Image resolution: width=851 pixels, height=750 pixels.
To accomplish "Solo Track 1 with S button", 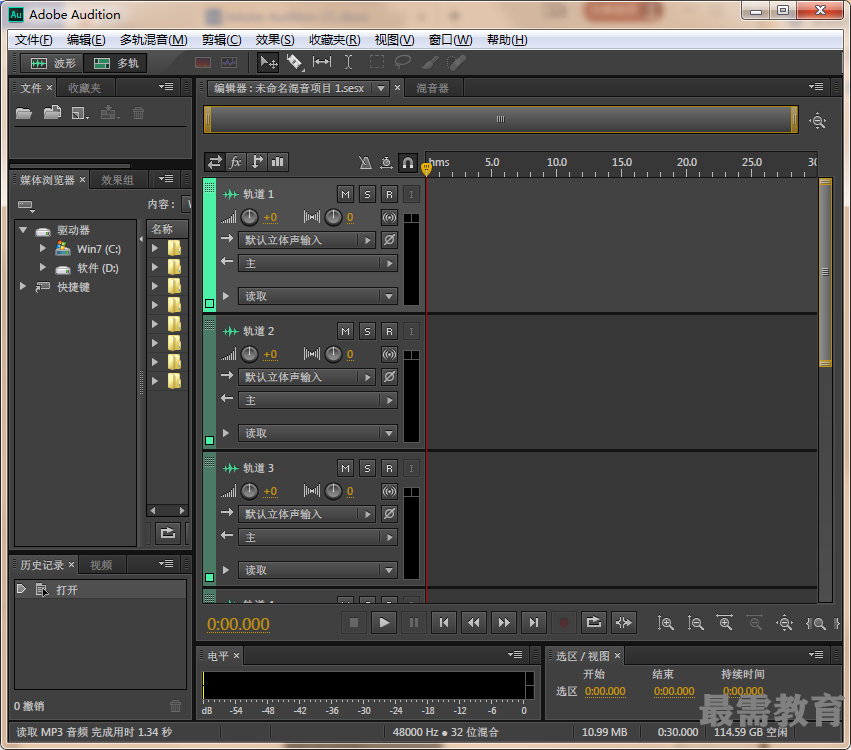I will (367, 194).
